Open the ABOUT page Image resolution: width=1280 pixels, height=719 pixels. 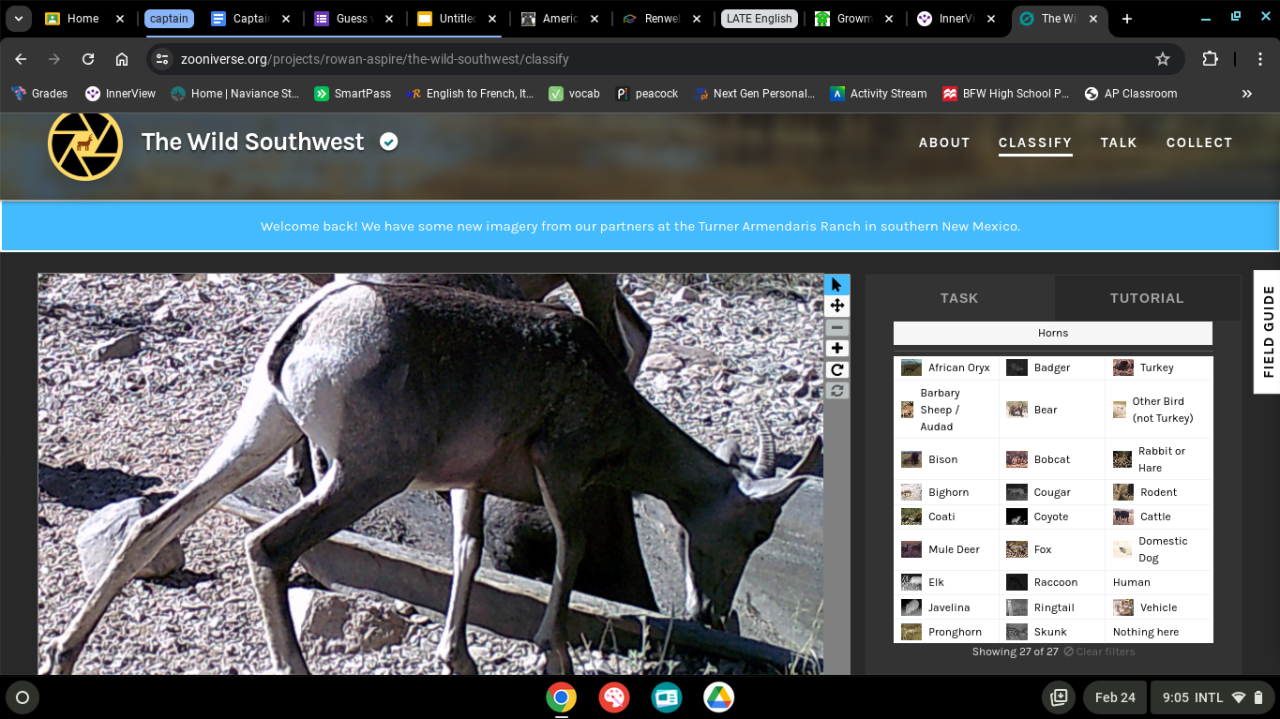944,143
